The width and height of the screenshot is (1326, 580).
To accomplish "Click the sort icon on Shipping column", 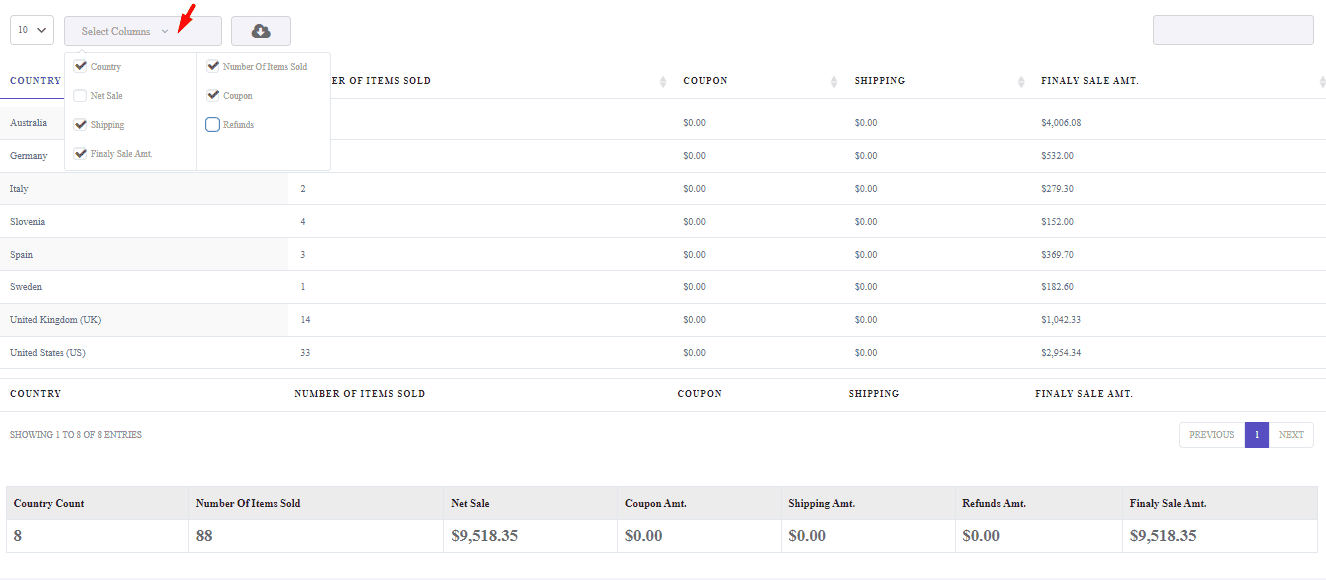I will pyautogui.click(x=1021, y=81).
